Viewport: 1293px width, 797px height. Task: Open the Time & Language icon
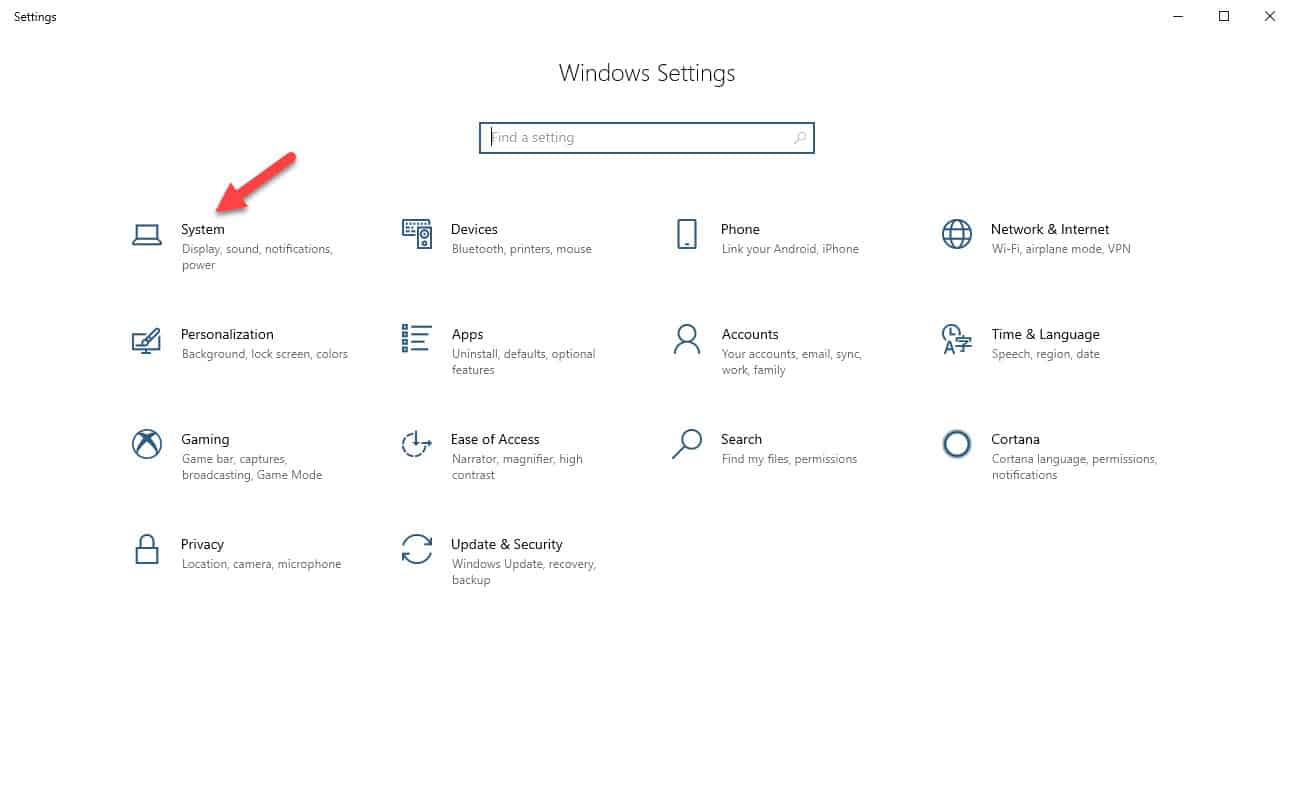click(x=957, y=339)
